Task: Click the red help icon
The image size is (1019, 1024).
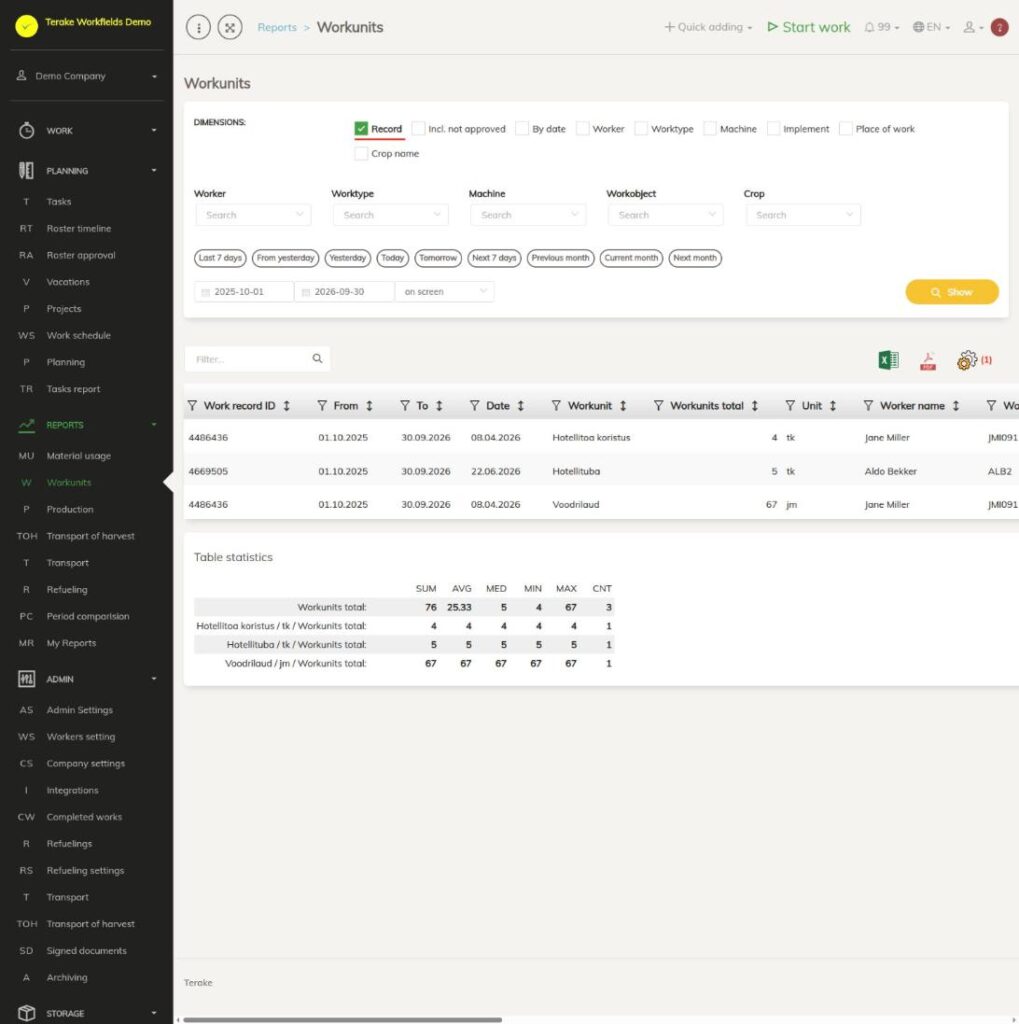Action: 999,27
